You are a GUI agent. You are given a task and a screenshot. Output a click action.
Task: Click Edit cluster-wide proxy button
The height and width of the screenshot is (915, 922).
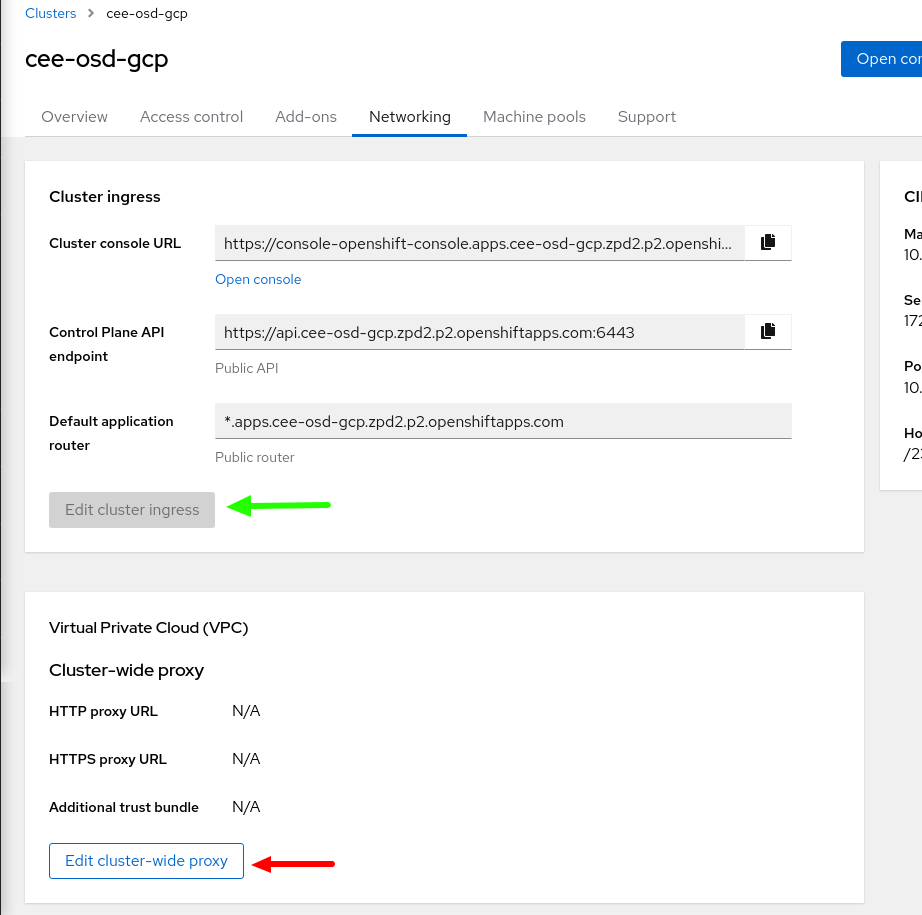tap(146, 861)
